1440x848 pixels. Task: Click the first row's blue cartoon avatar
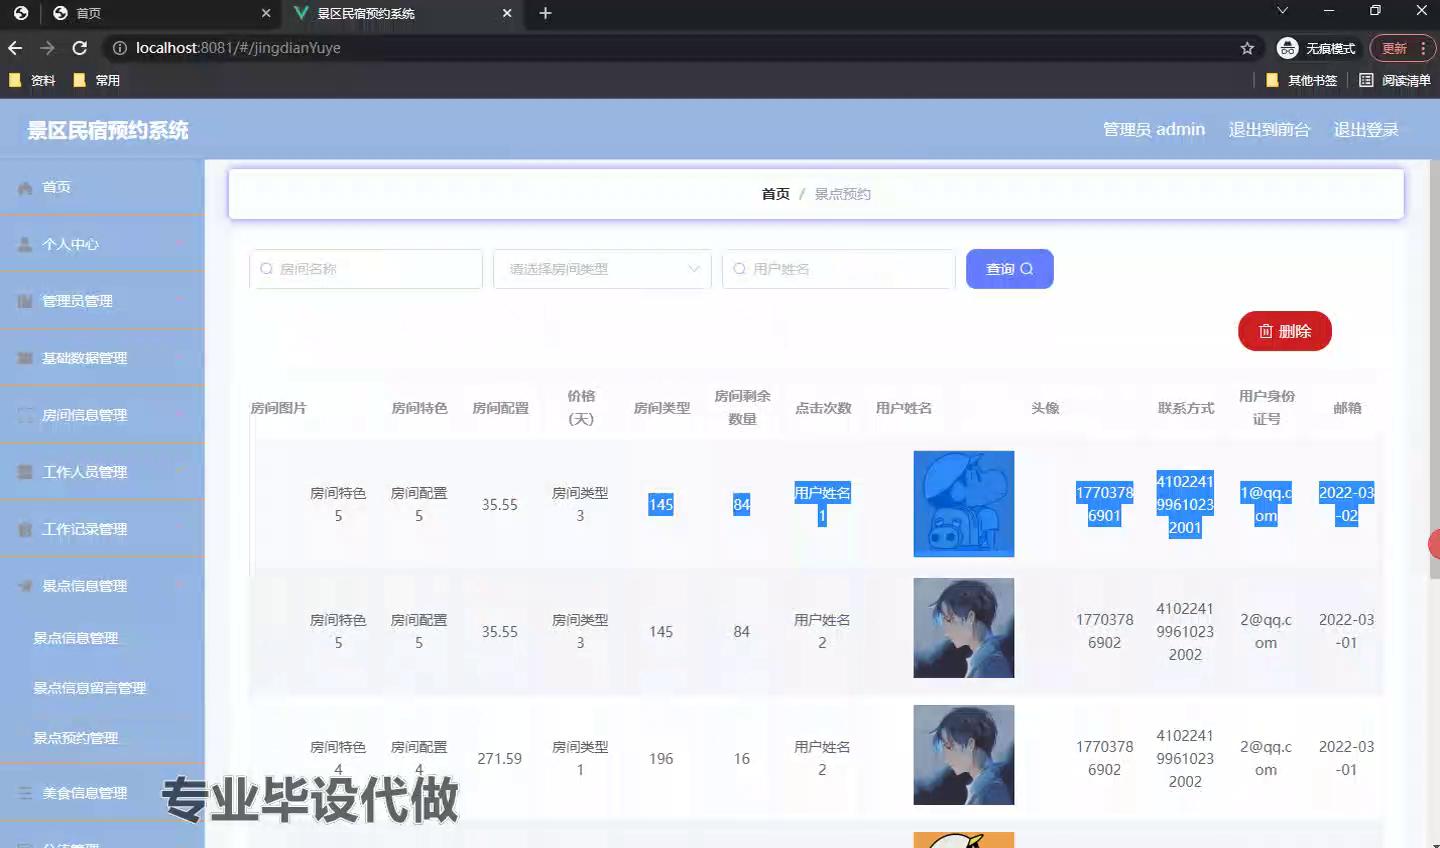pyautogui.click(x=963, y=504)
